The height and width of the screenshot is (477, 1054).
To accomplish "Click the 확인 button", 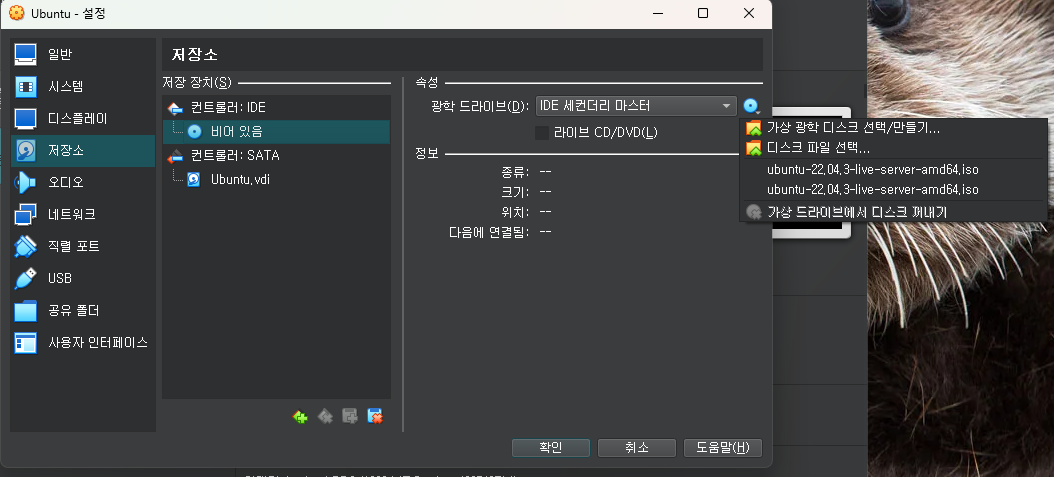I will click(x=551, y=447).
